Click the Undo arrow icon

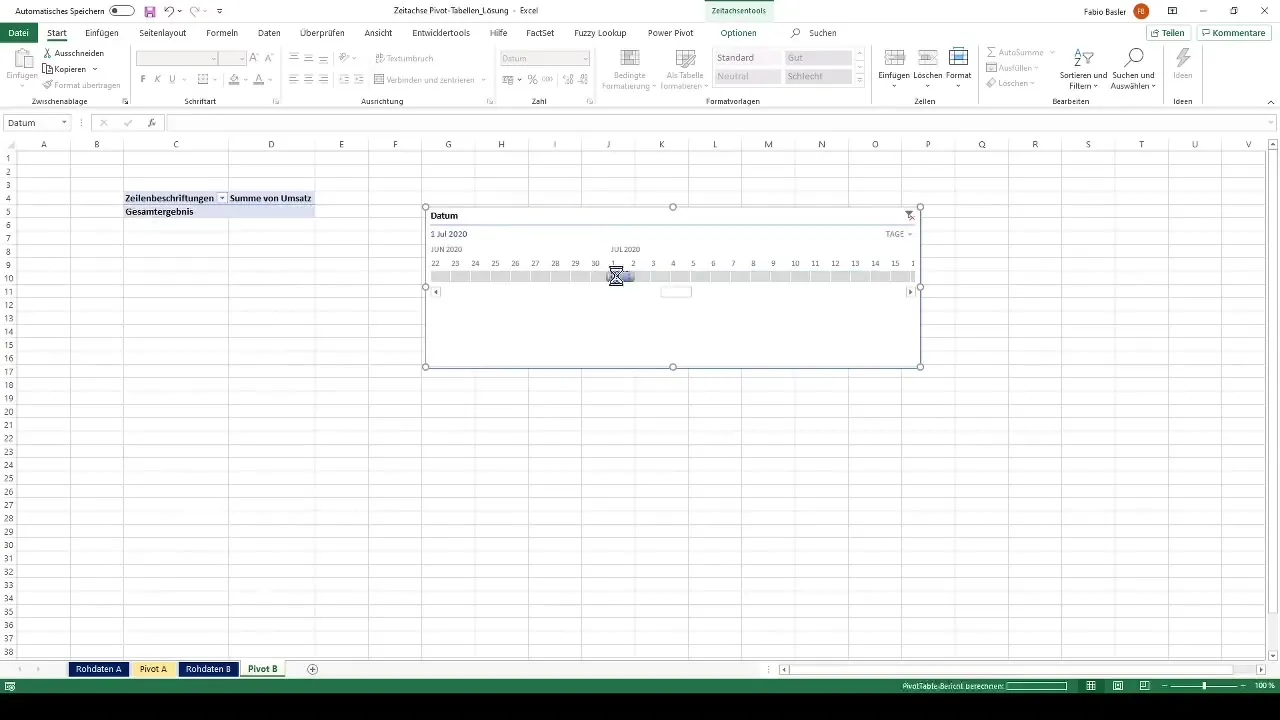[169, 11]
